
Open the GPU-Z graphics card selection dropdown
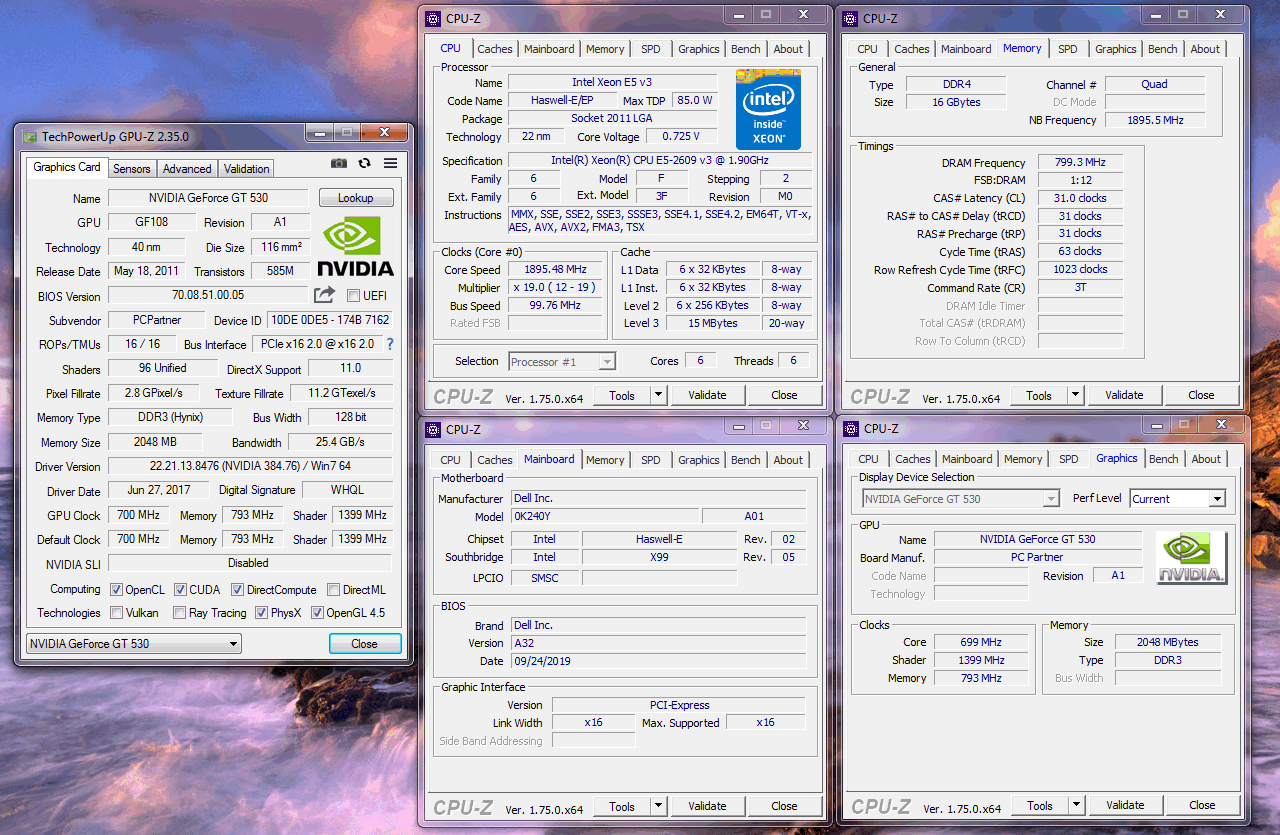click(134, 644)
